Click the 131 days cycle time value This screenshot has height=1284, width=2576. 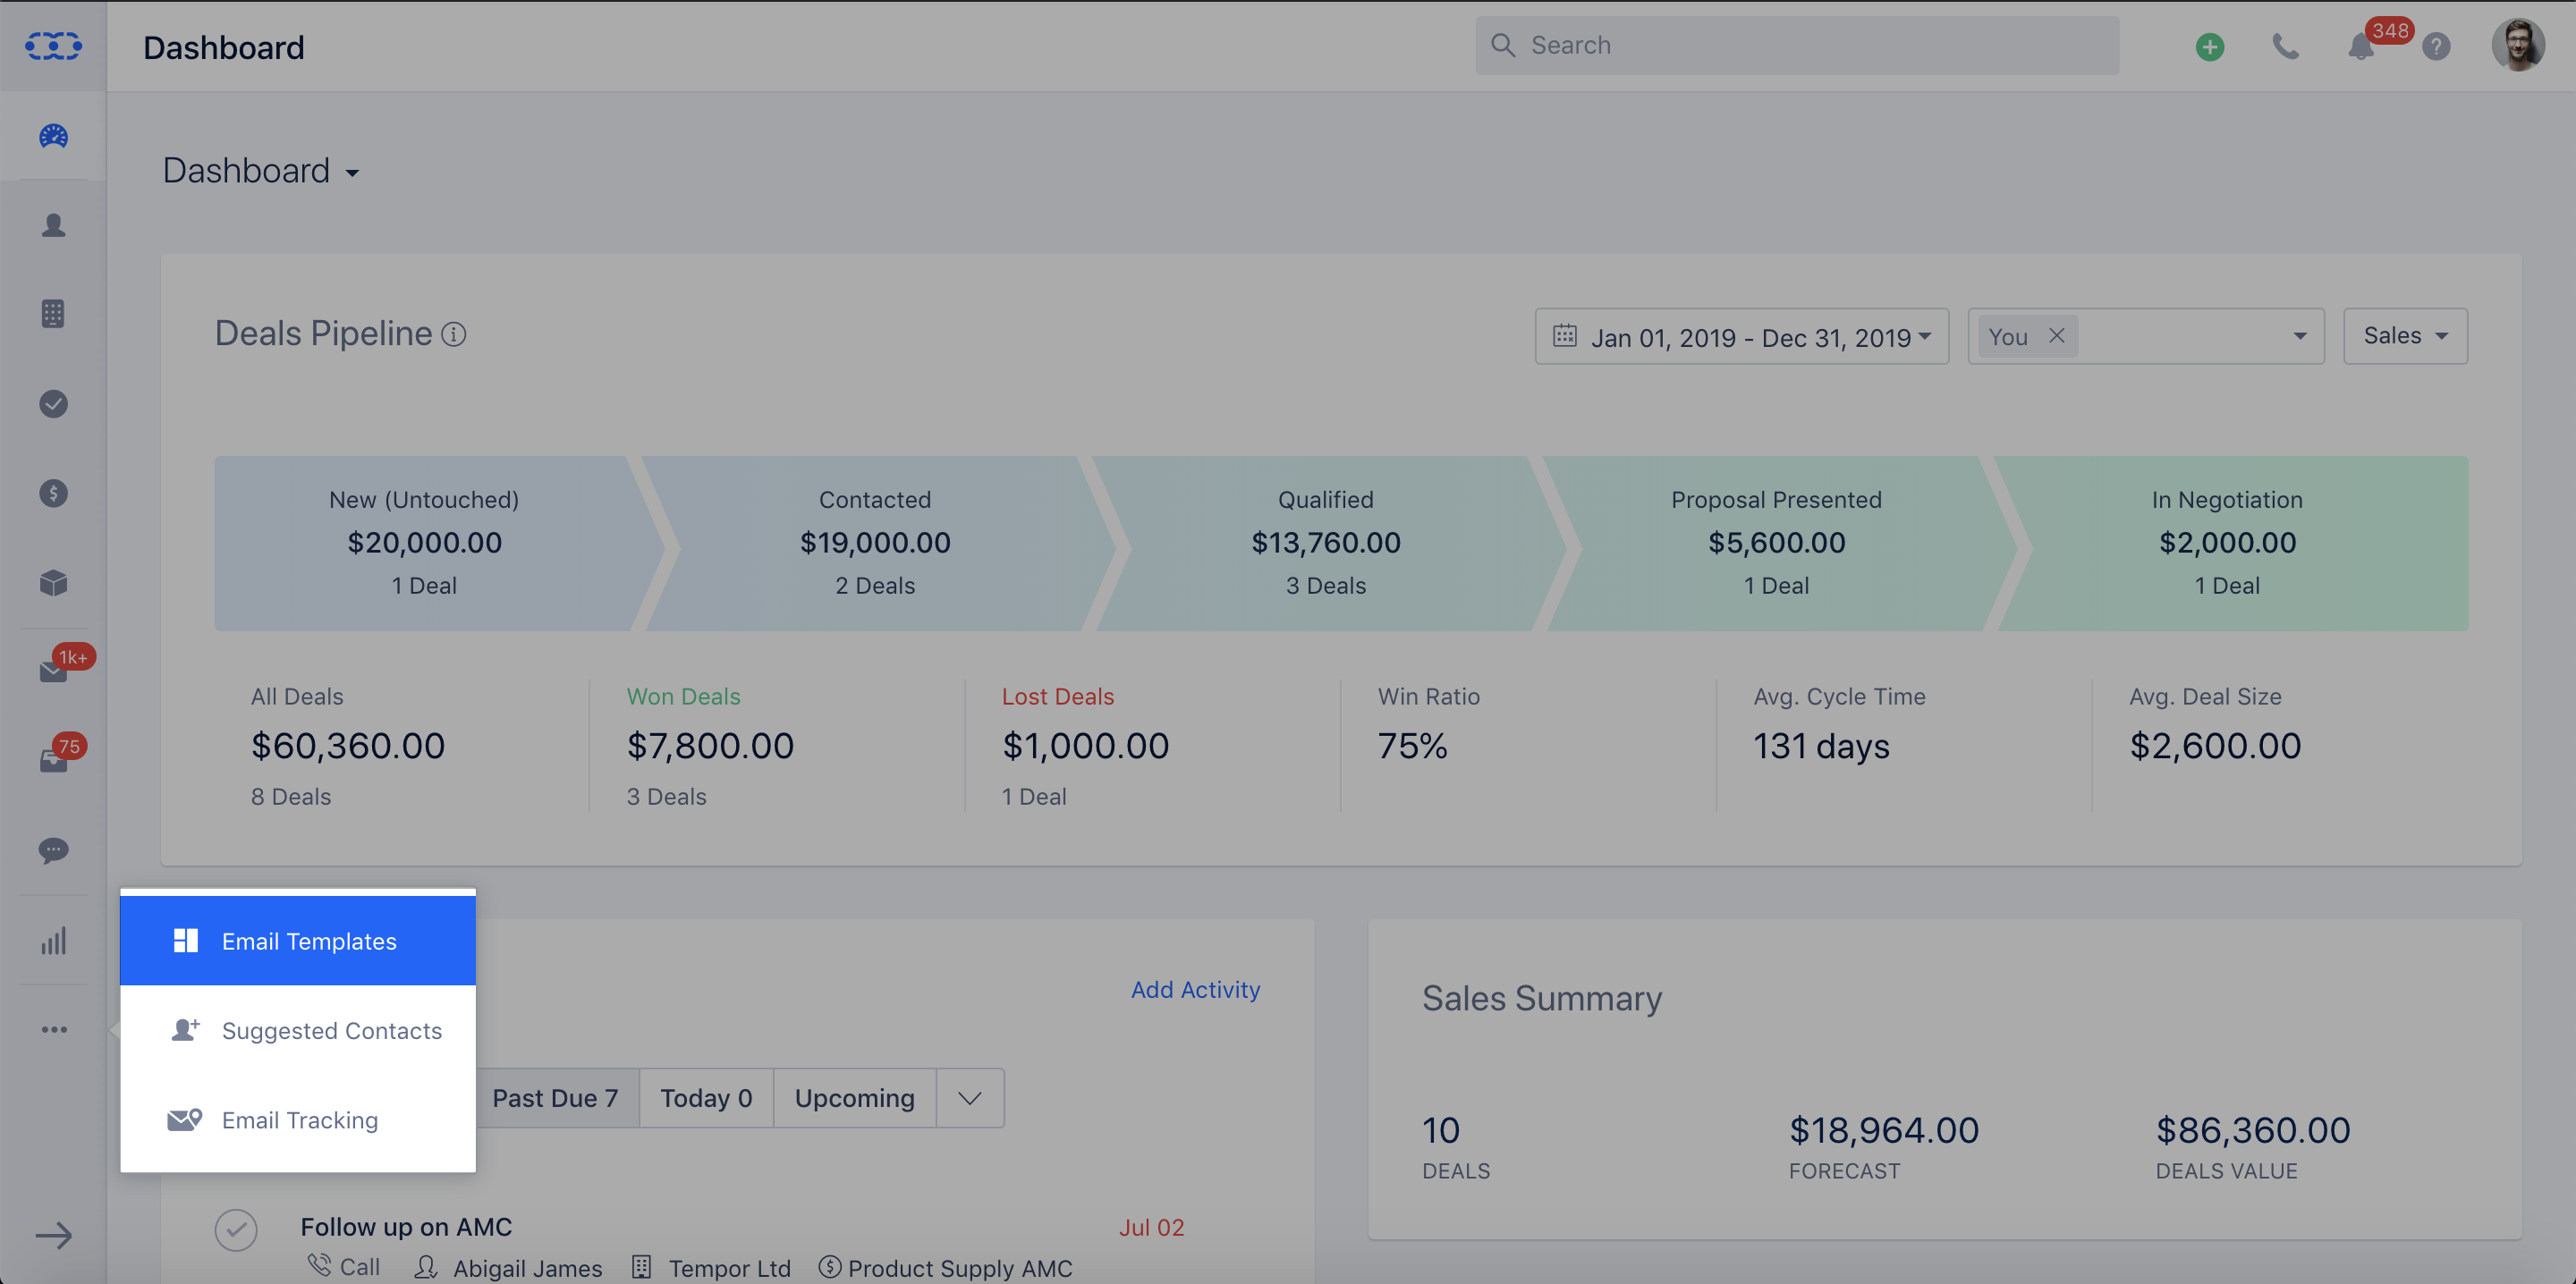[x=1821, y=746]
